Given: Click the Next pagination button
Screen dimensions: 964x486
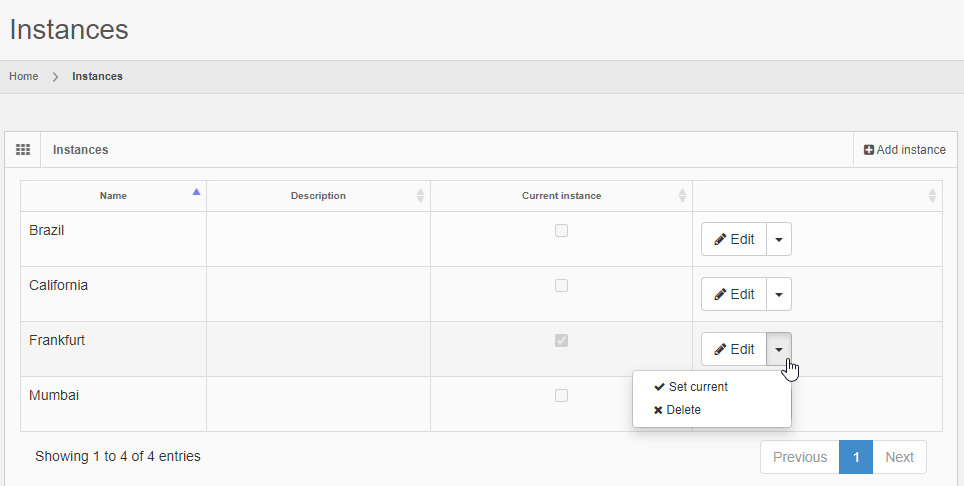Looking at the screenshot, I should pyautogui.click(x=899, y=457).
